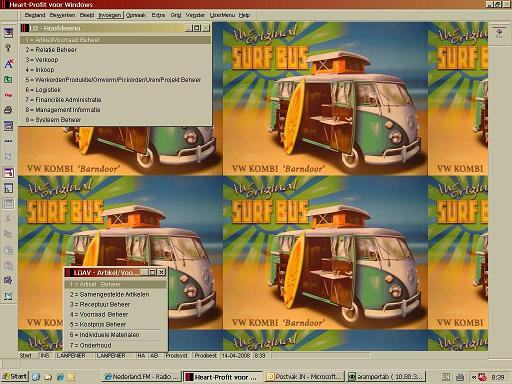Open the Invoegen menu

click(110, 15)
